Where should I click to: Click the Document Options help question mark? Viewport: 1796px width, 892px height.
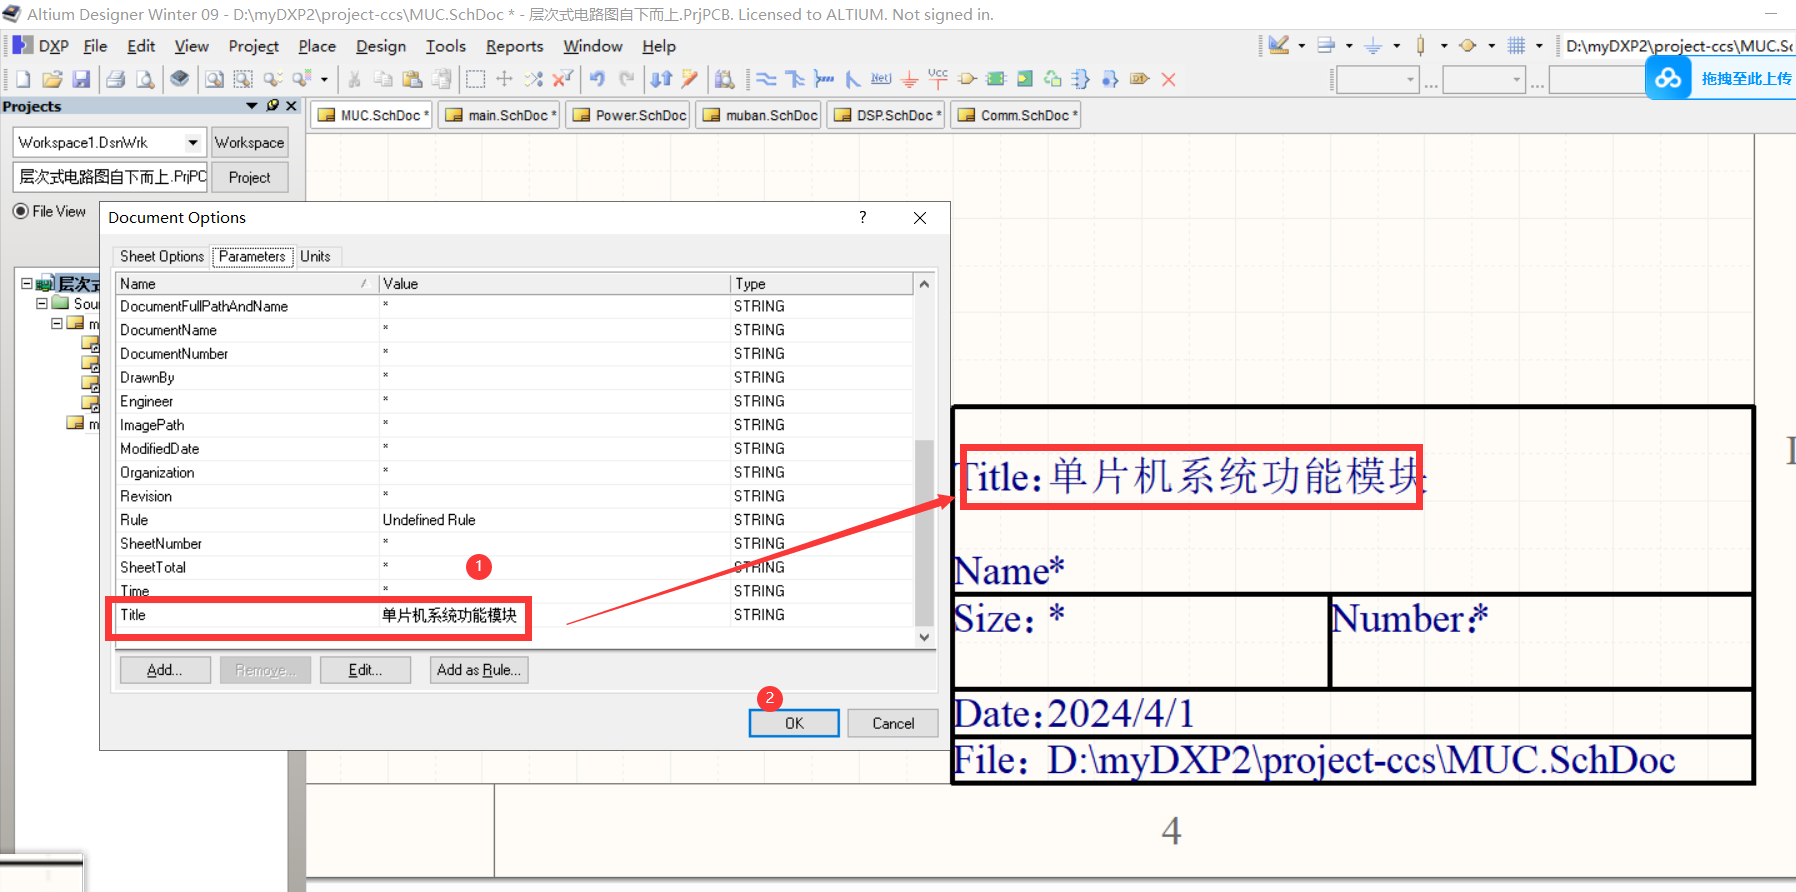point(862,217)
